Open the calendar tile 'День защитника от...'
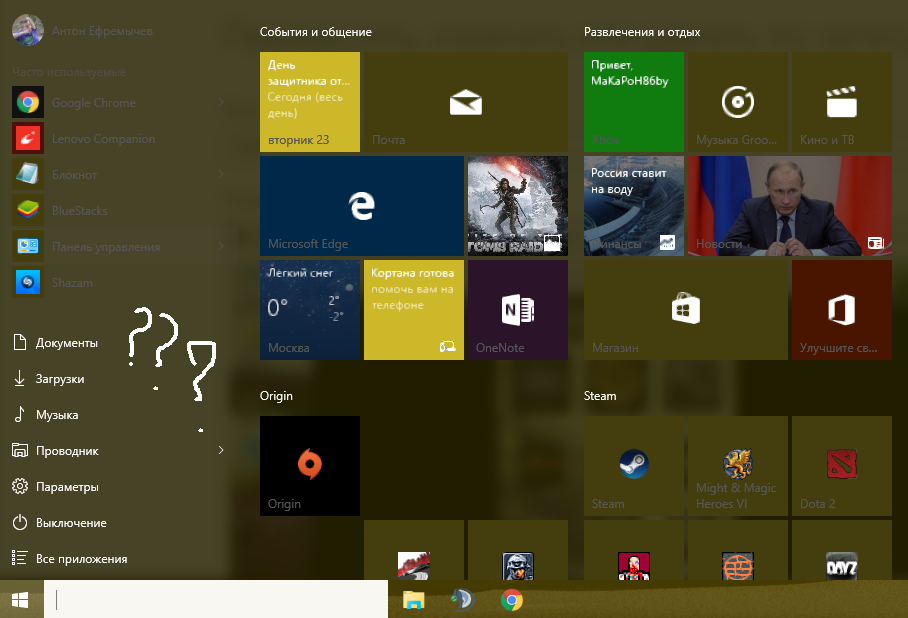 310,102
